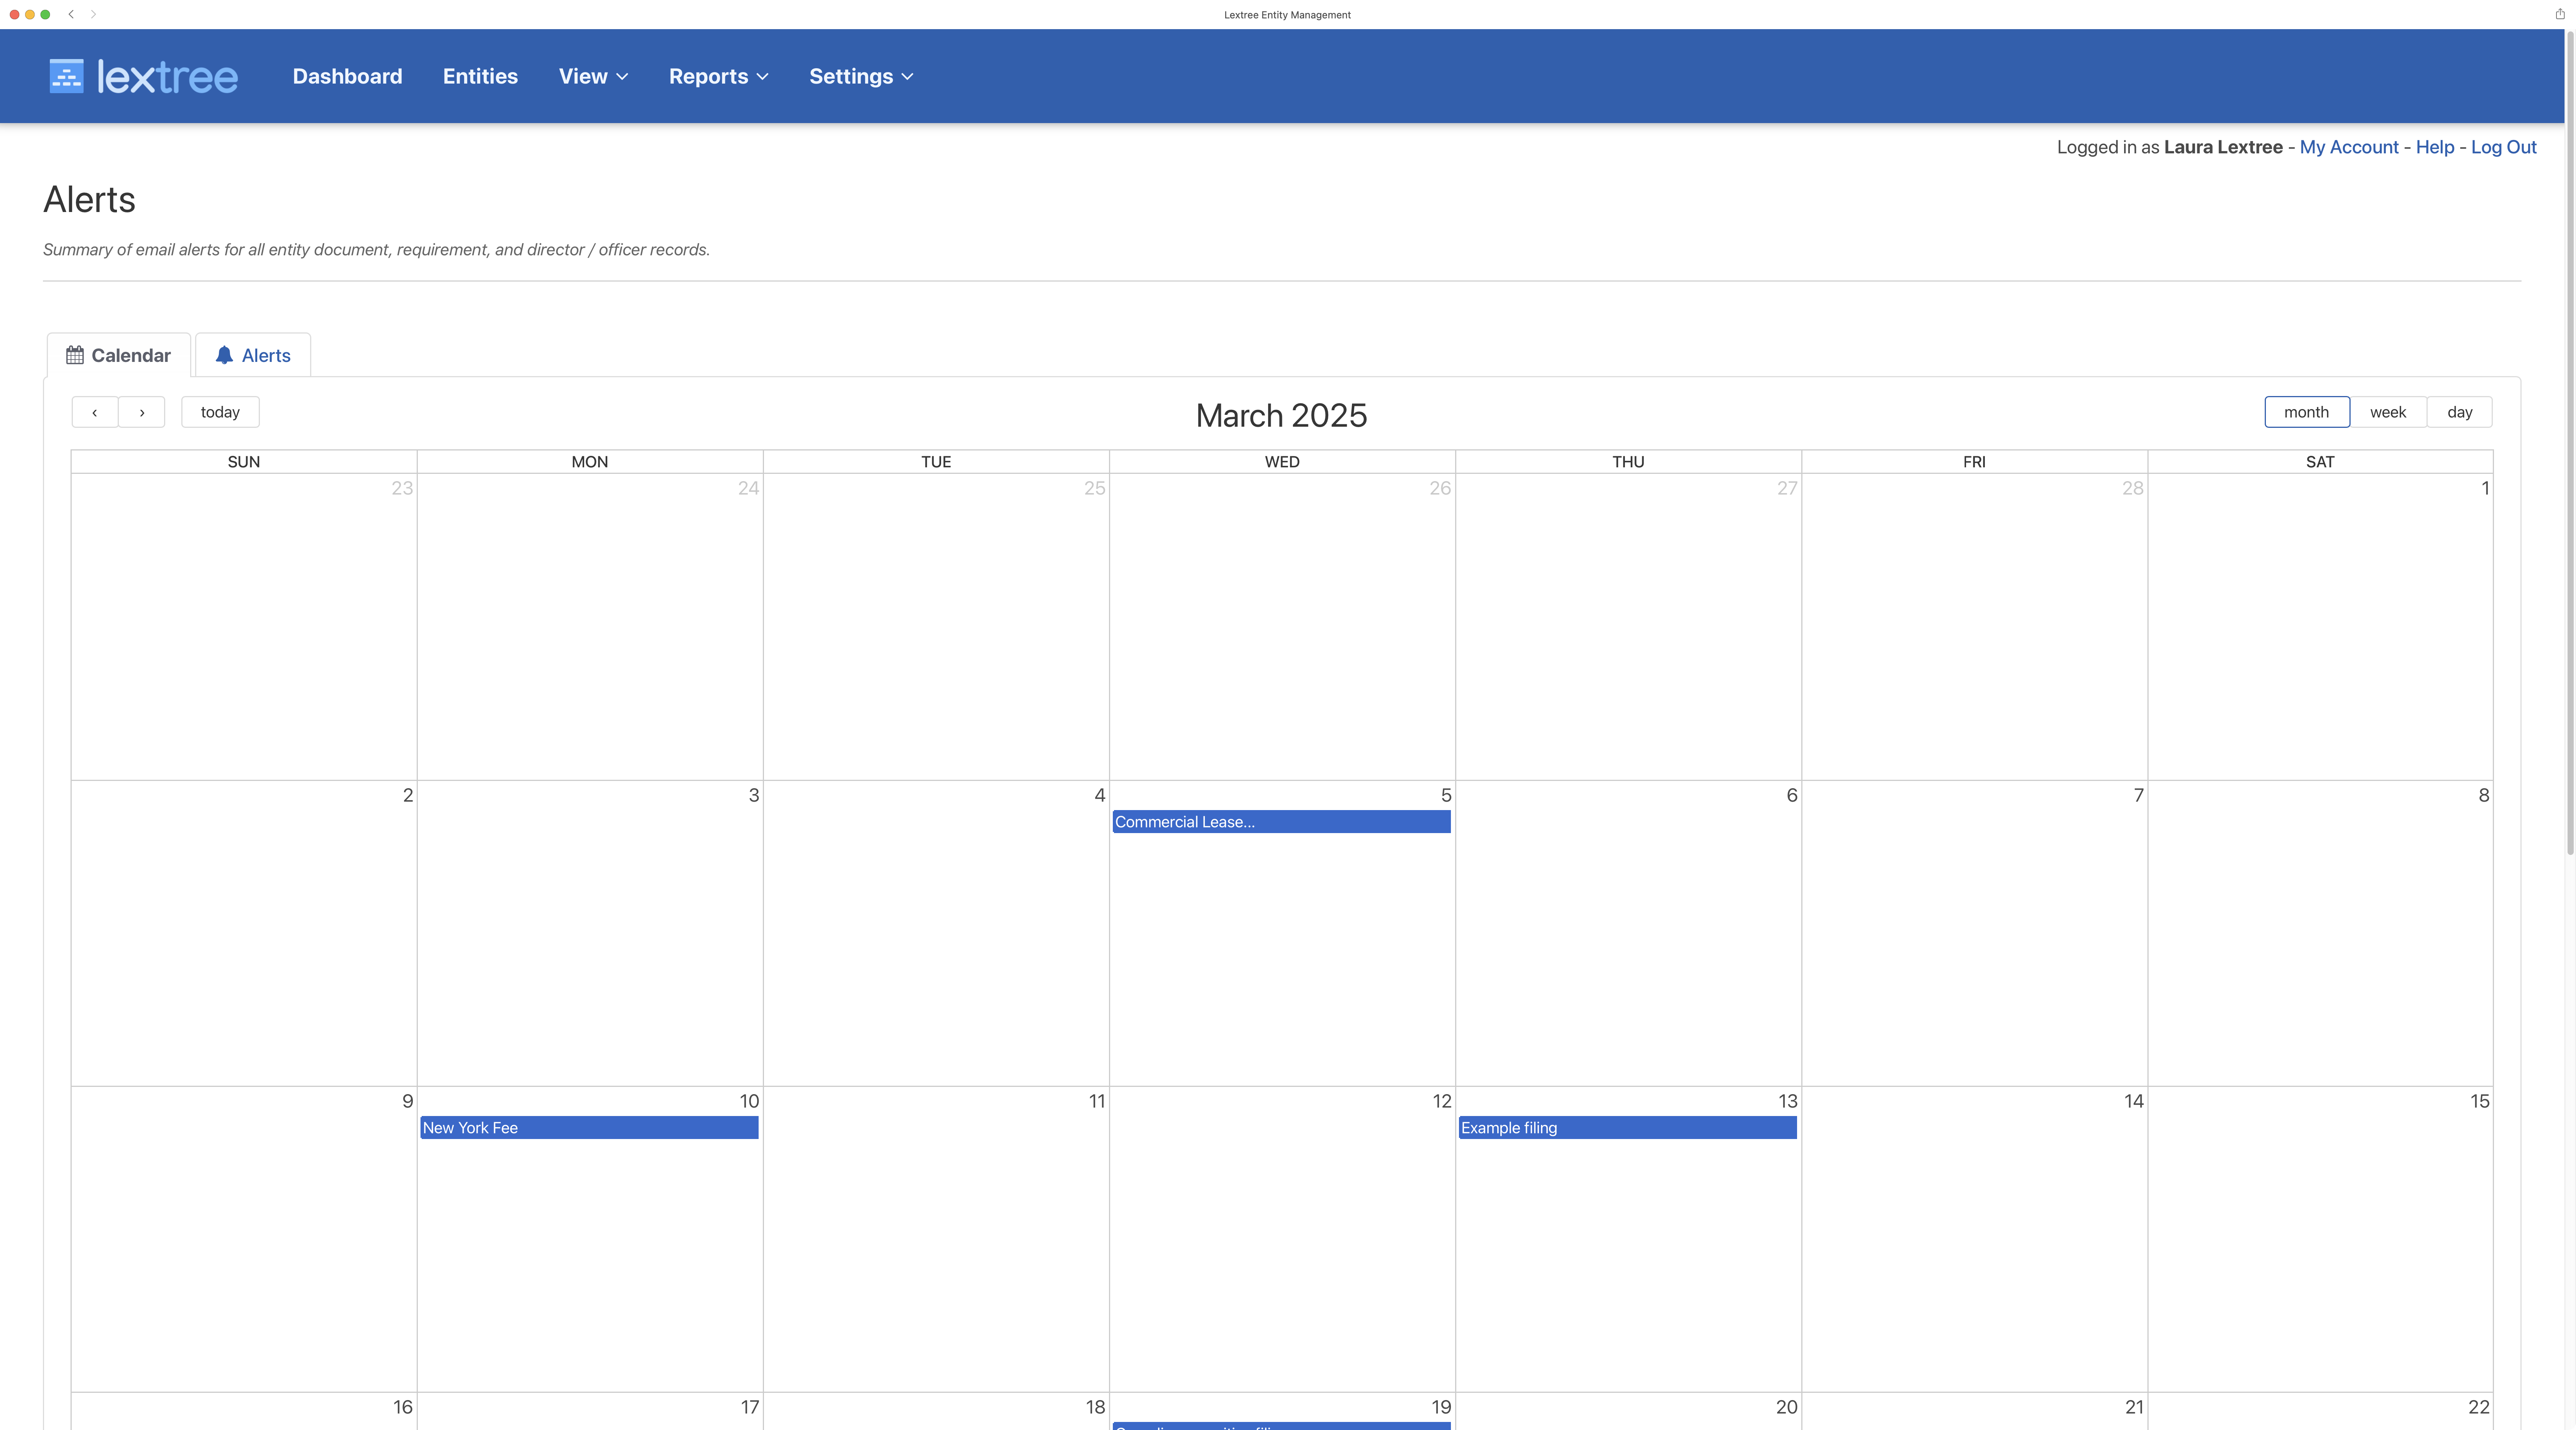Select the week calendar view
The width and height of the screenshot is (2576, 1430).
(2388, 412)
